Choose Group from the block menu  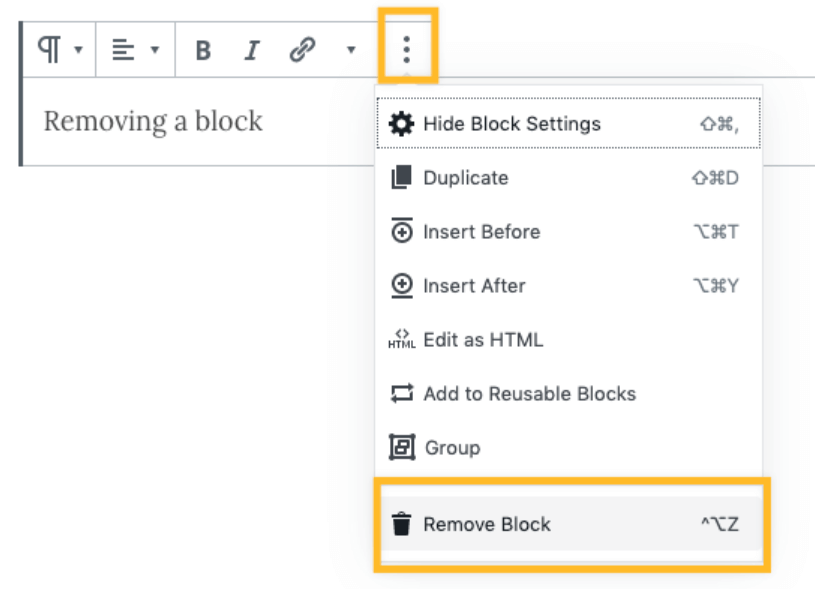(569, 448)
